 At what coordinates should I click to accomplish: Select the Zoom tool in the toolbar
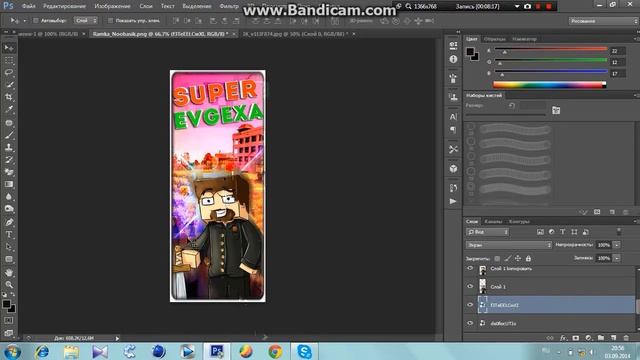(x=9, y=284)
